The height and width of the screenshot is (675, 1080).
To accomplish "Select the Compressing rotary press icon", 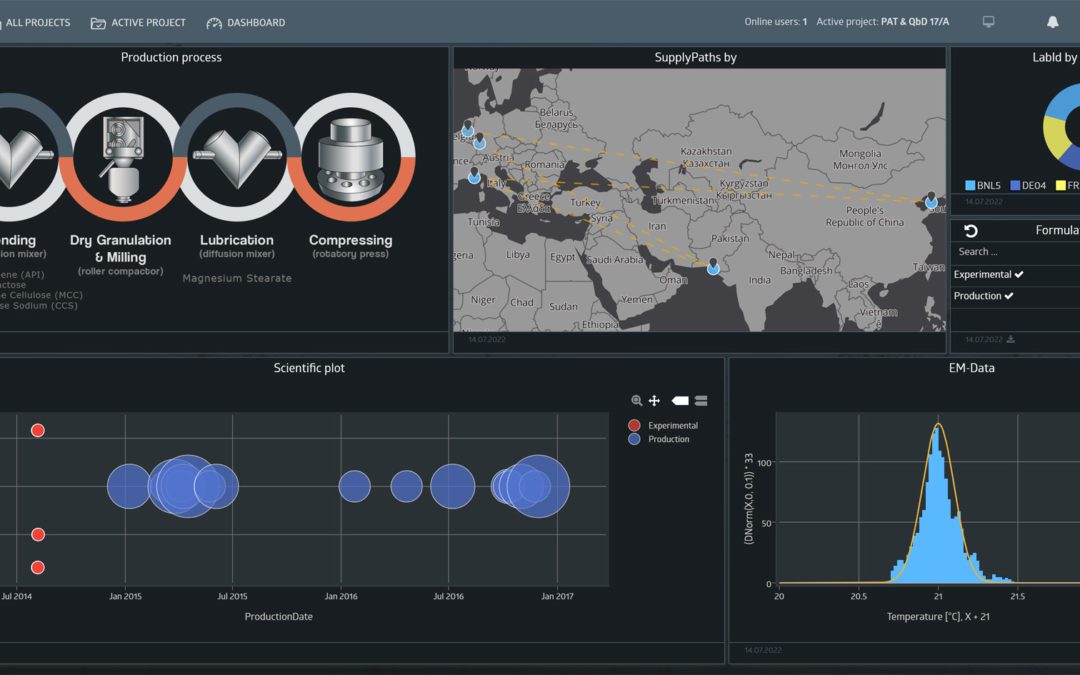I will coord(351,158).
